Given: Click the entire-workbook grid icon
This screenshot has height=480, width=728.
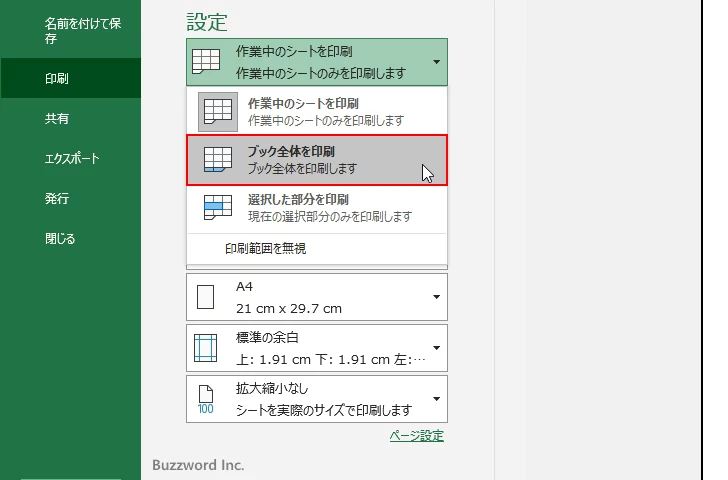Looking at the screenshot, I should pyautogui.click(x=218, y=160).
